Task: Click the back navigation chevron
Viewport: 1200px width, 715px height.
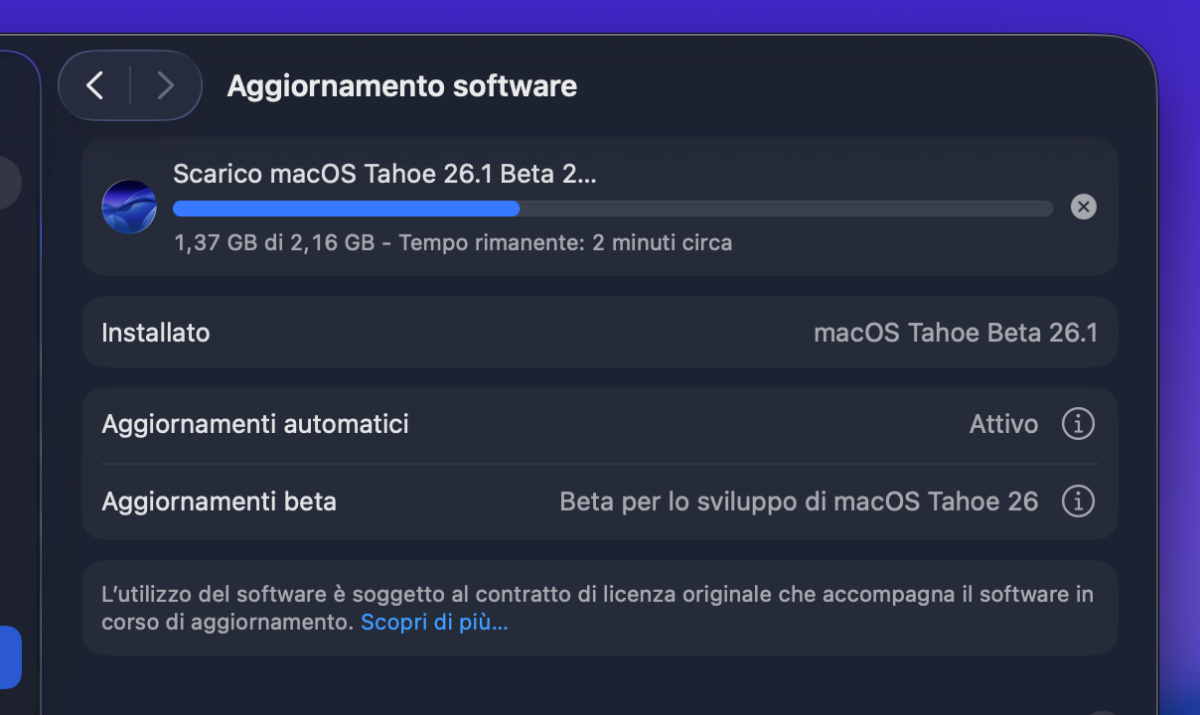Action: point(95,86)
